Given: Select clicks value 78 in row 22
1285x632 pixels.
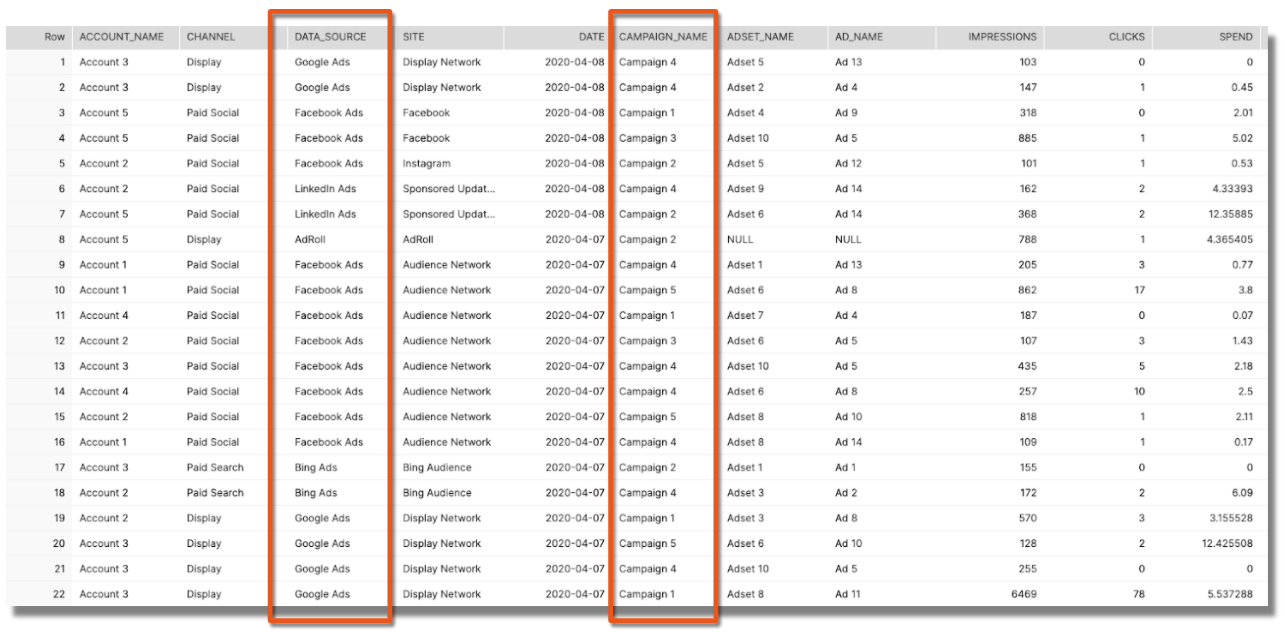Looking at the screenshot, I should pyautogui.click(x=1138, y=595).
